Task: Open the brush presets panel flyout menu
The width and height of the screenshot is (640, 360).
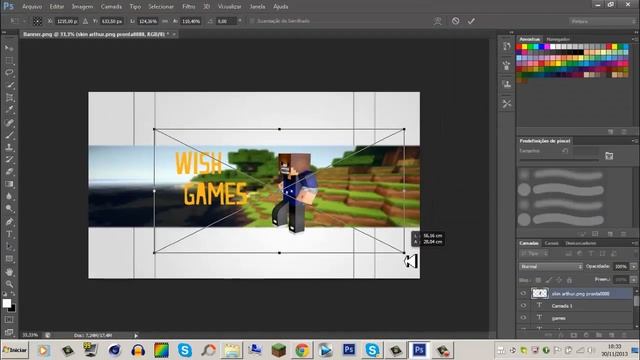Action: pos(635,141)
